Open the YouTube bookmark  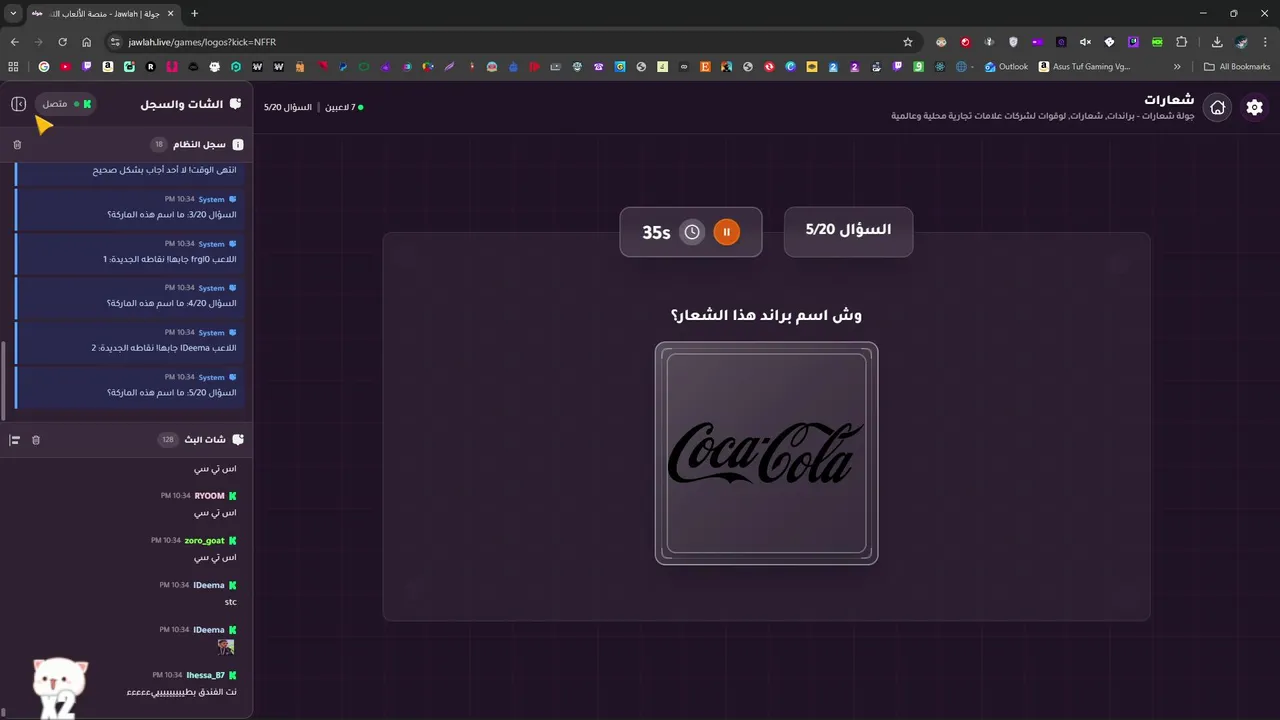[65, 67]
